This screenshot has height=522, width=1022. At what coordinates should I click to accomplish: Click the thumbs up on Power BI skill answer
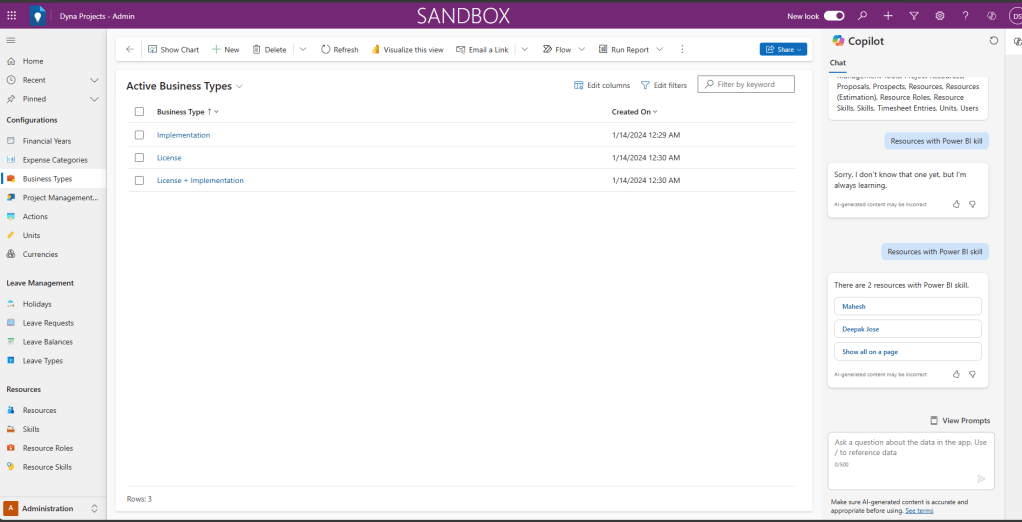[956, 374]
